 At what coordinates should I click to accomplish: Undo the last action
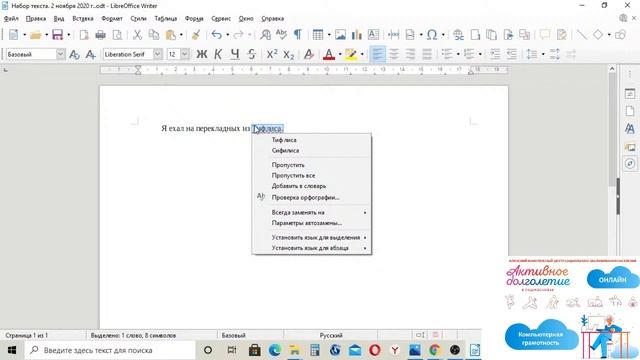click(217, 35)
